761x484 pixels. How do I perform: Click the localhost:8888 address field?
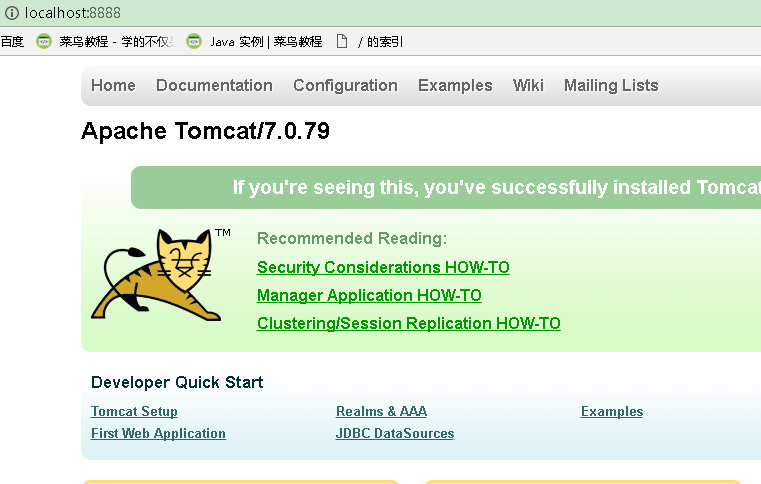coord(73,13)
